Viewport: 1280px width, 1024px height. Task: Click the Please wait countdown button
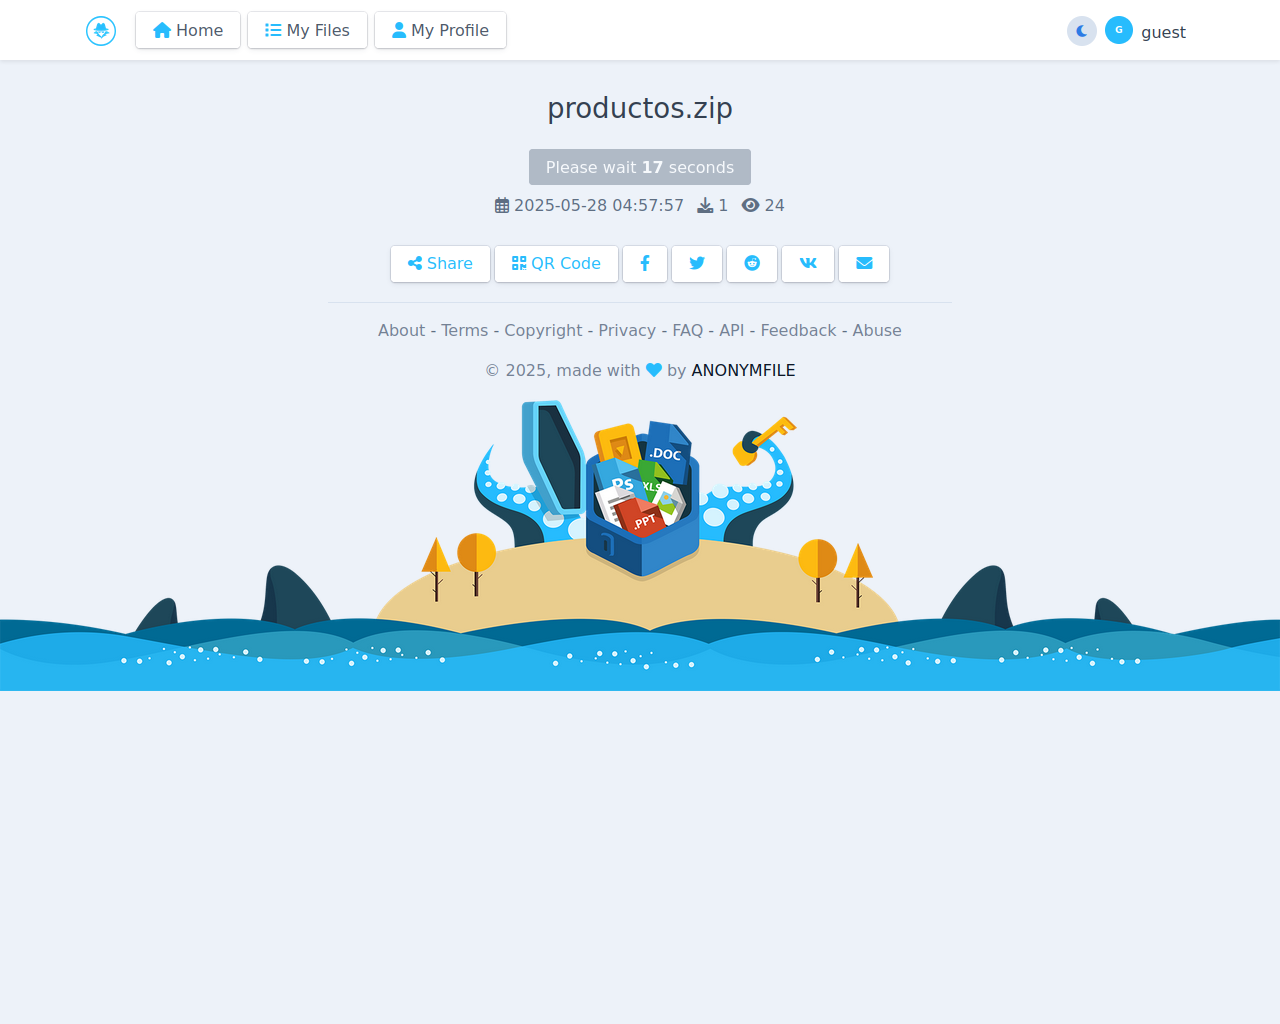coord(640,167)
